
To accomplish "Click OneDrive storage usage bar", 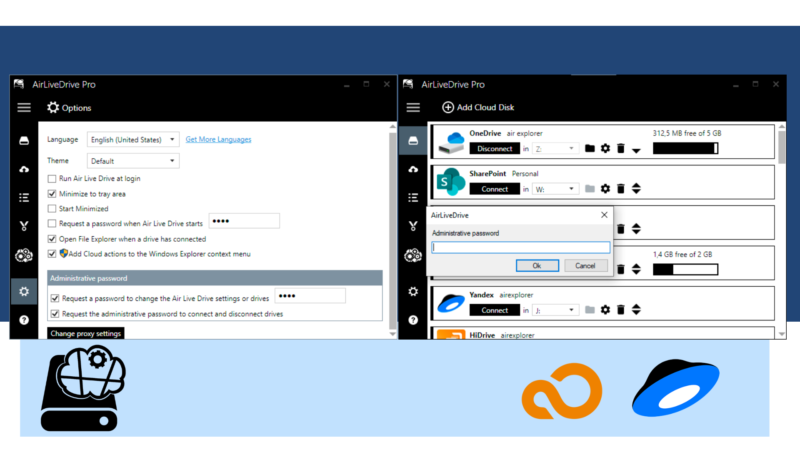I will tap(685, 148).
